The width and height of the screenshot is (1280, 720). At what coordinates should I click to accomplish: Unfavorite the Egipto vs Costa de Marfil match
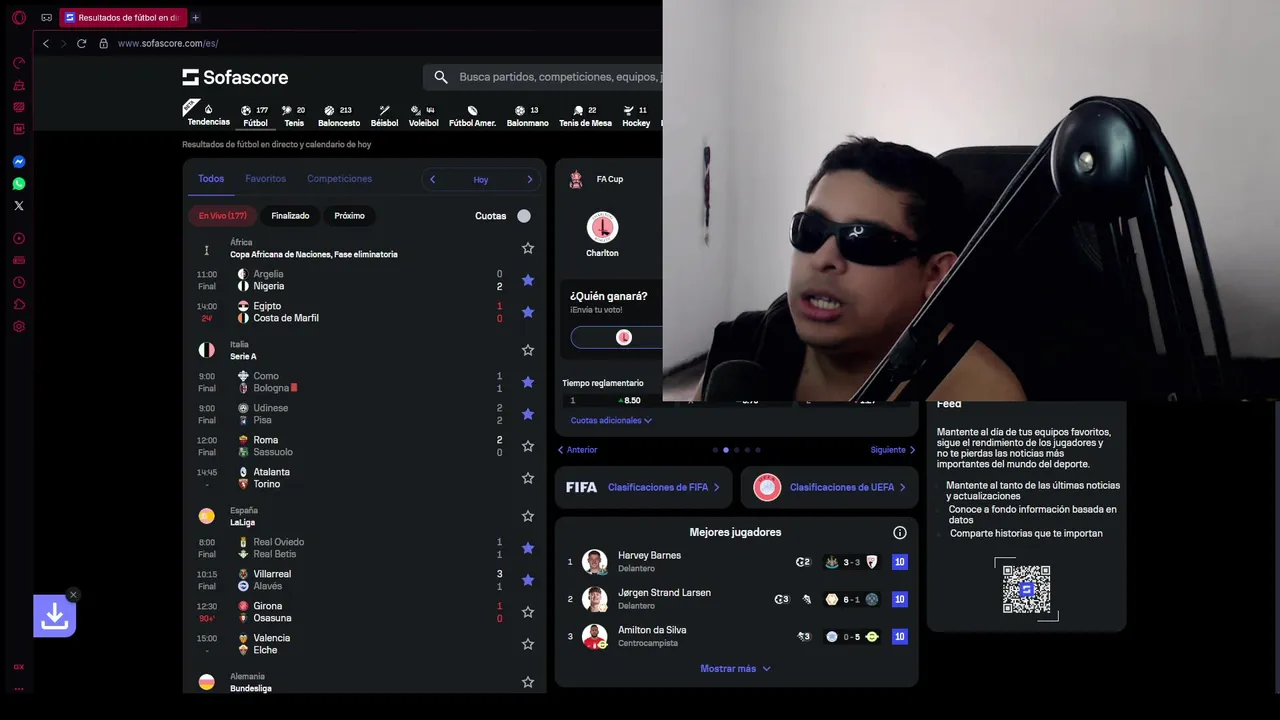[528, 312]
